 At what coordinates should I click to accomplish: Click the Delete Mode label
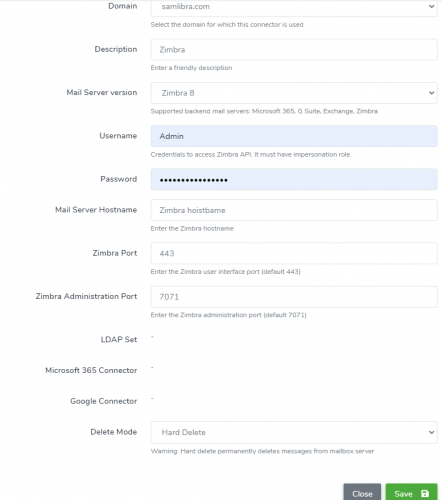[114, 432]
